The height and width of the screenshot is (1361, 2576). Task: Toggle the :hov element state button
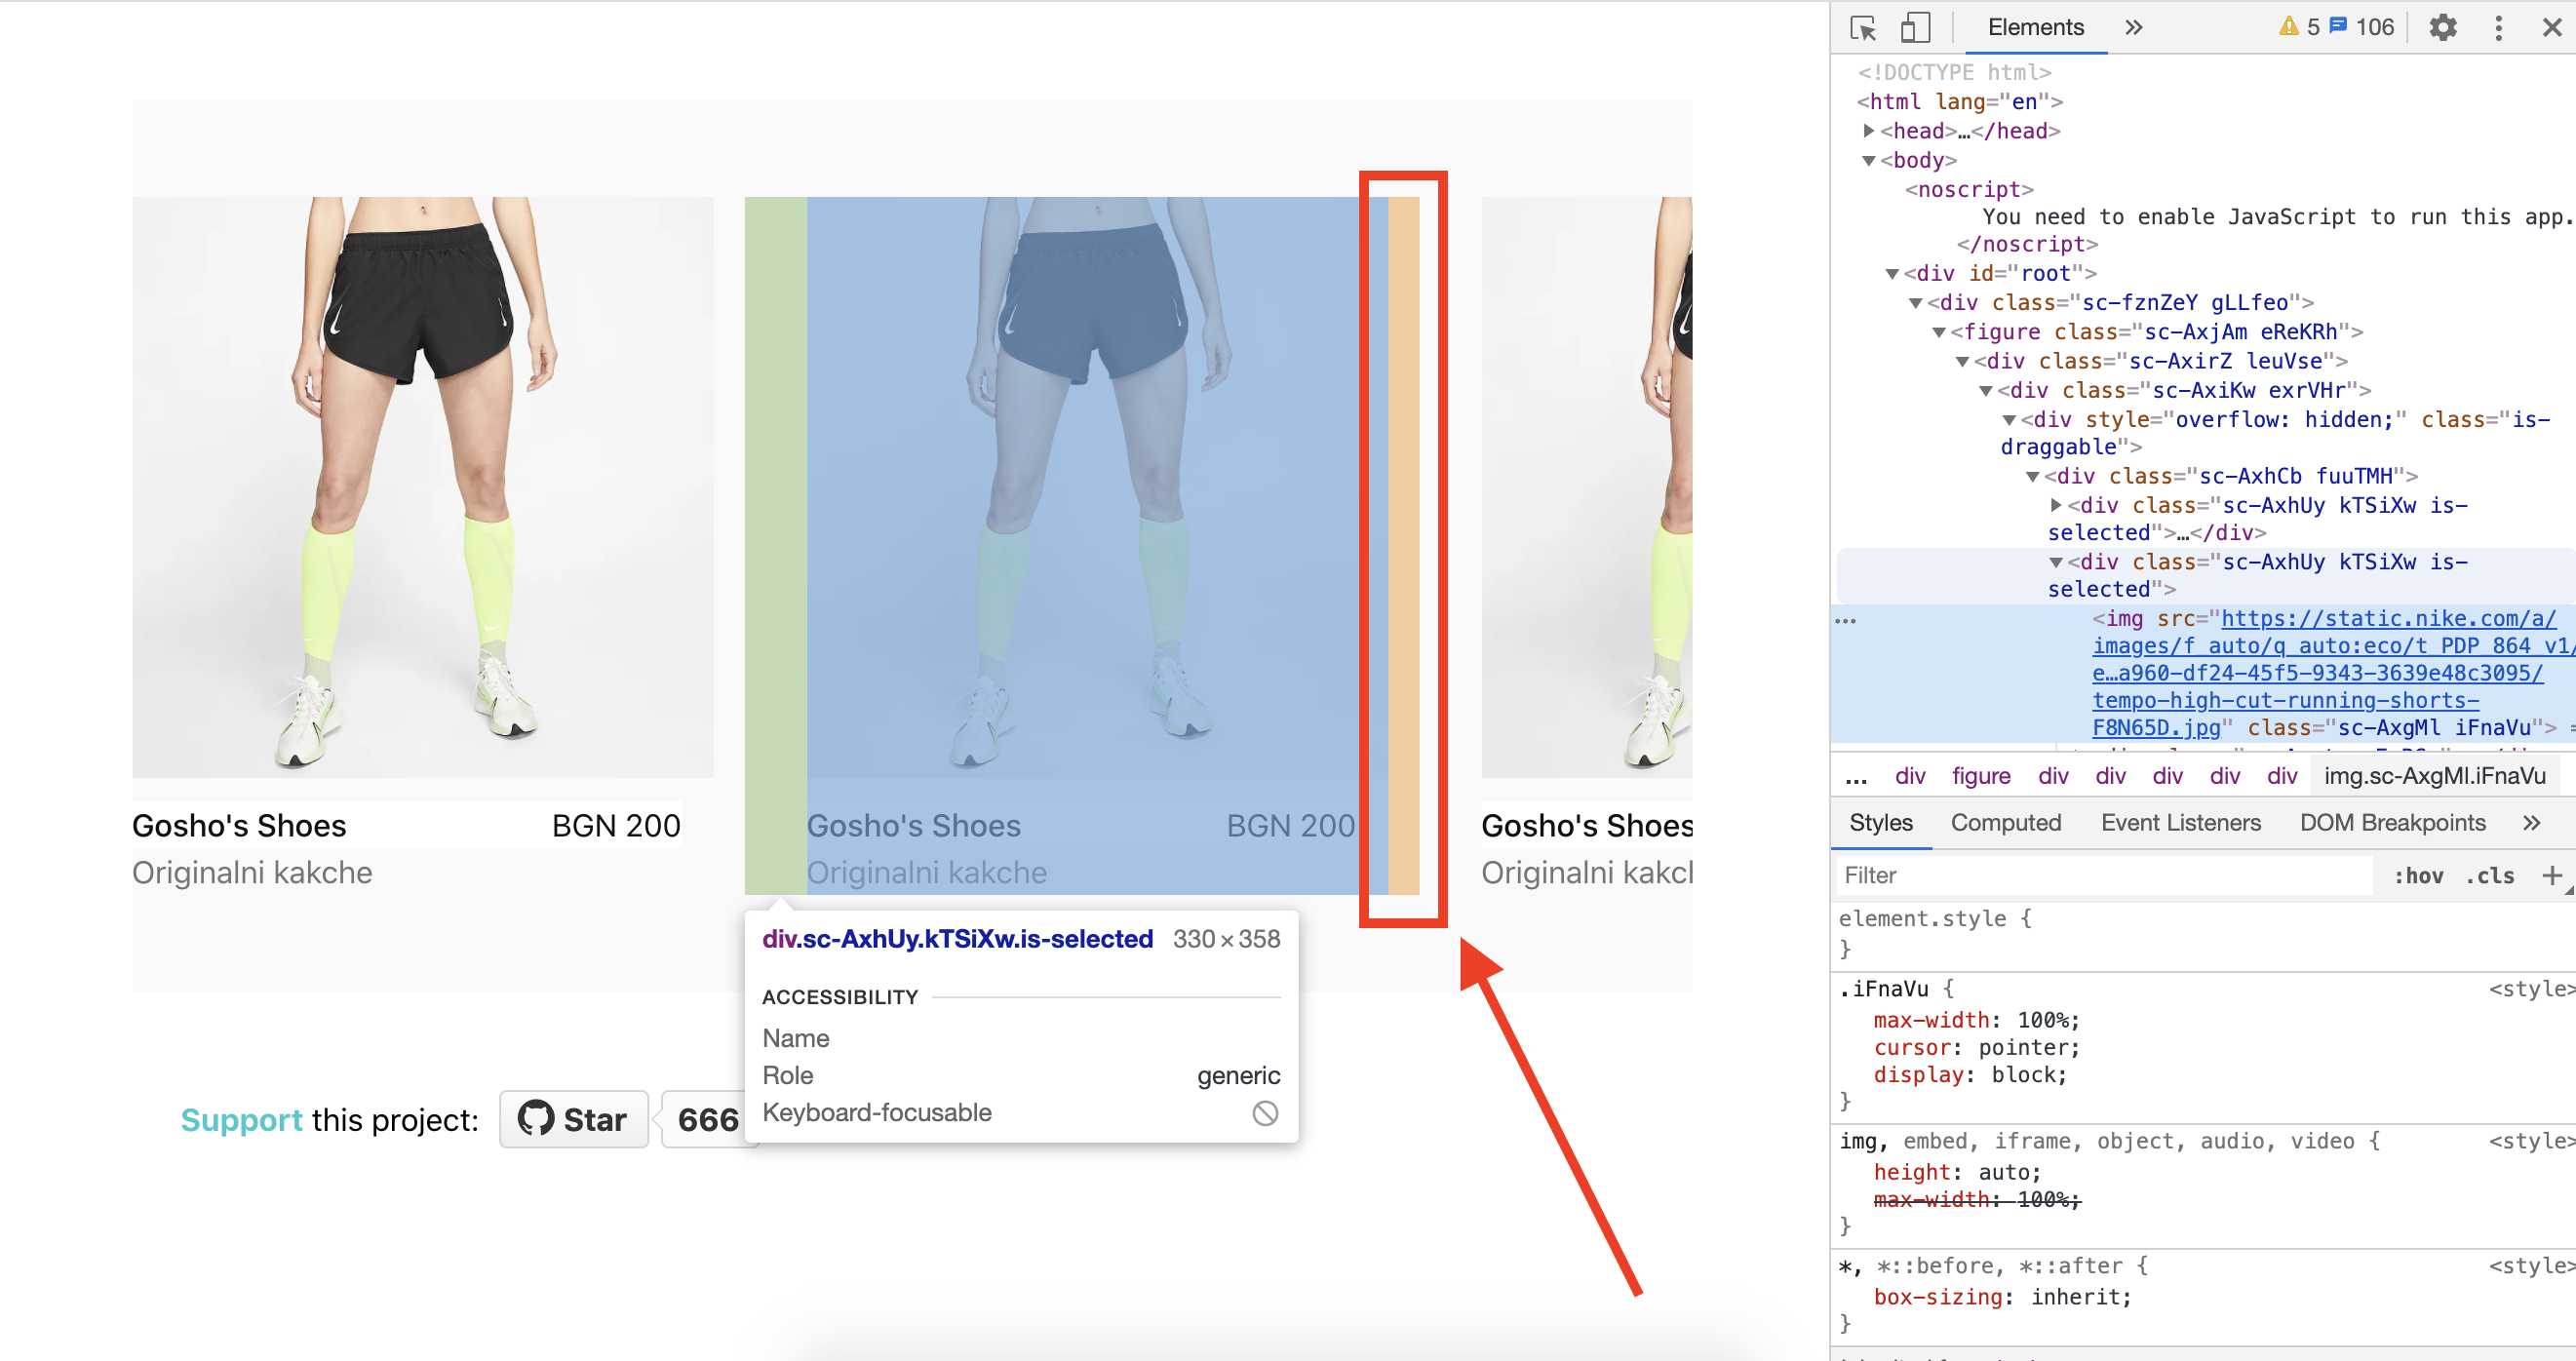point(2418,875)
